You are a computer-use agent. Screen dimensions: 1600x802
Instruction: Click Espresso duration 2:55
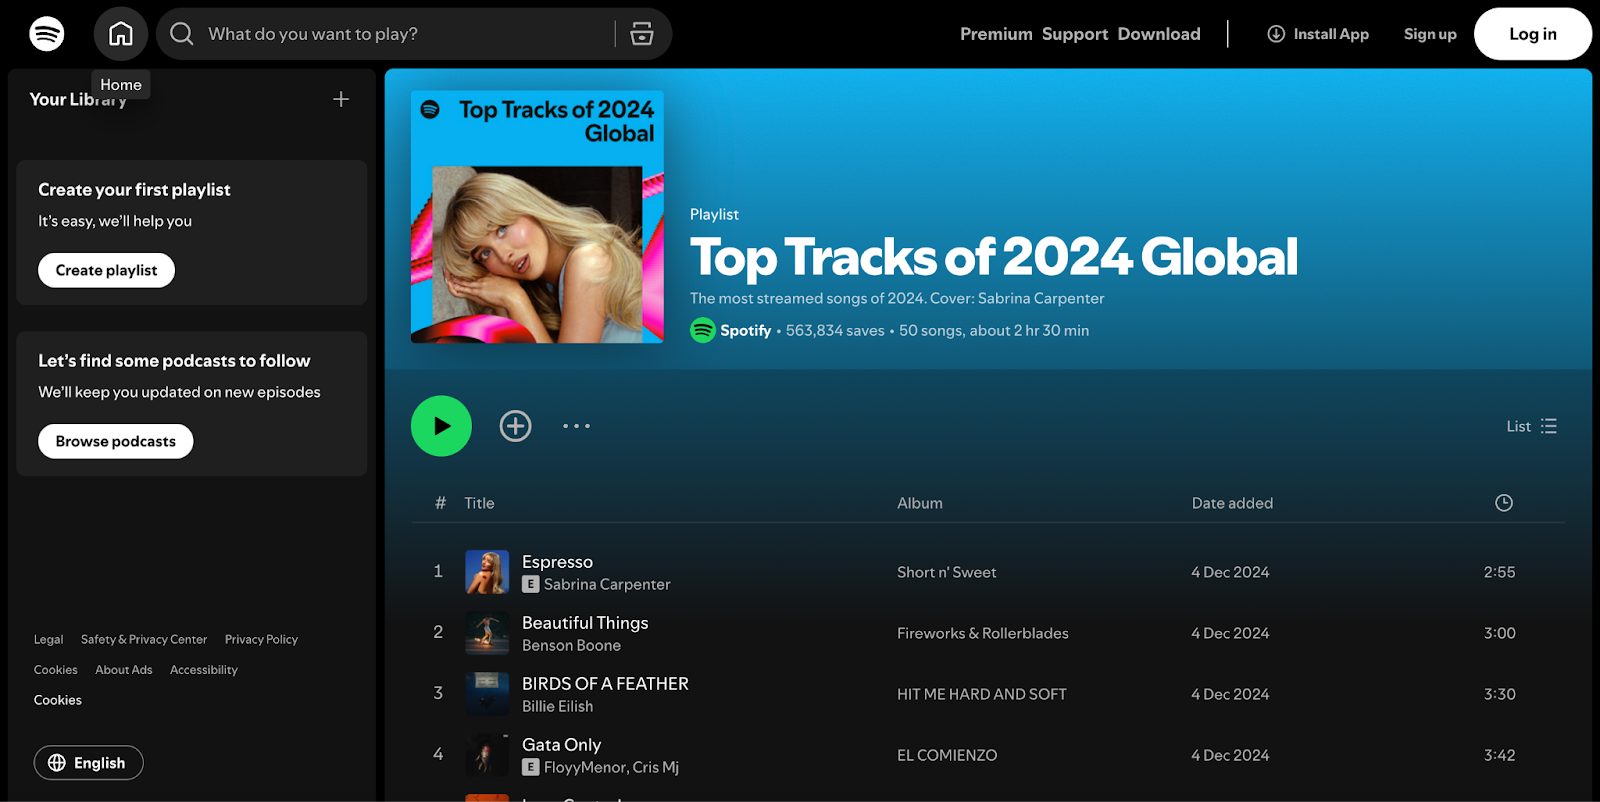1499,573
